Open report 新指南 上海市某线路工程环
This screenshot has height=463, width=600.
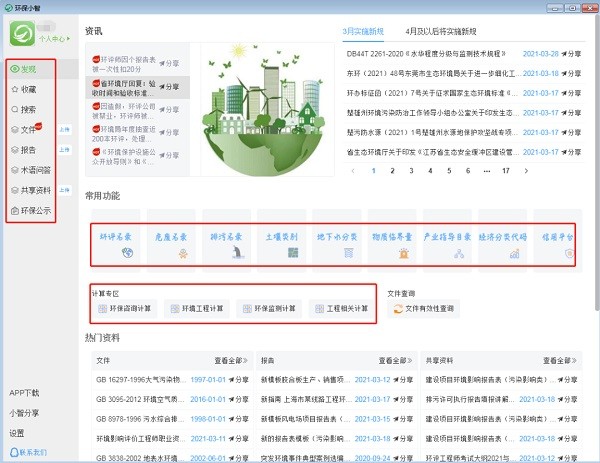click(307, 399)
